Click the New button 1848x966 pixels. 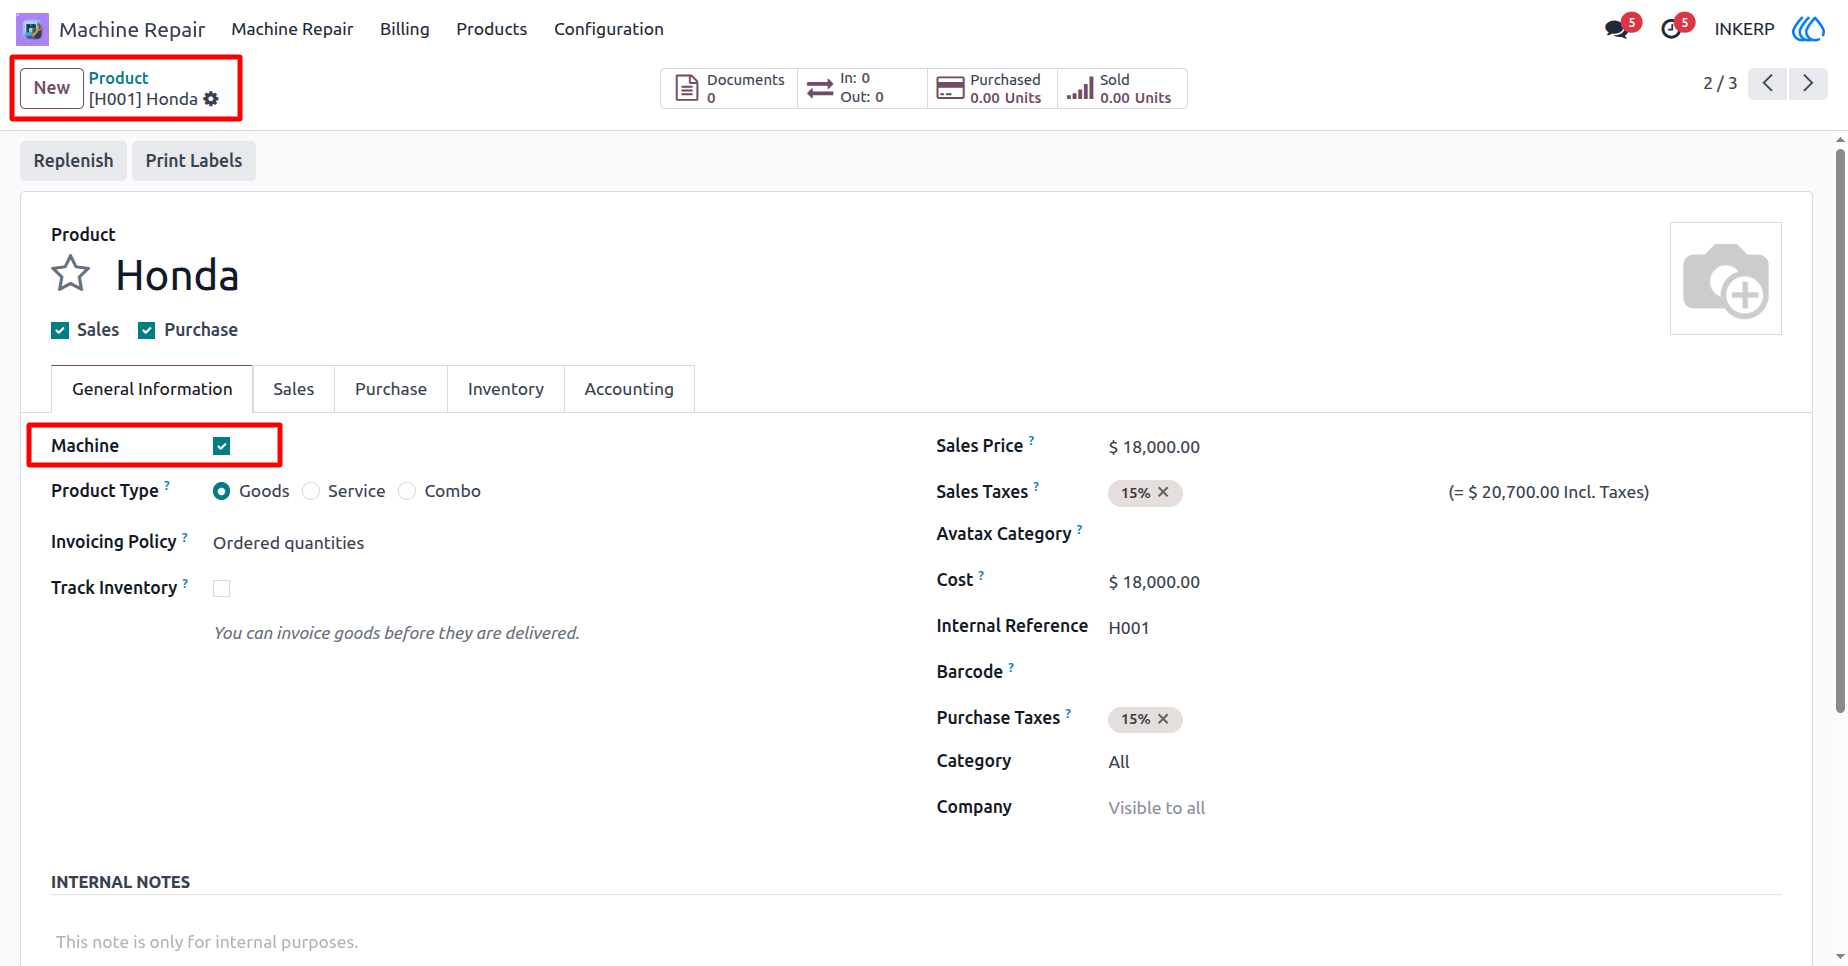pyautogui.click(x=52, y=88)
